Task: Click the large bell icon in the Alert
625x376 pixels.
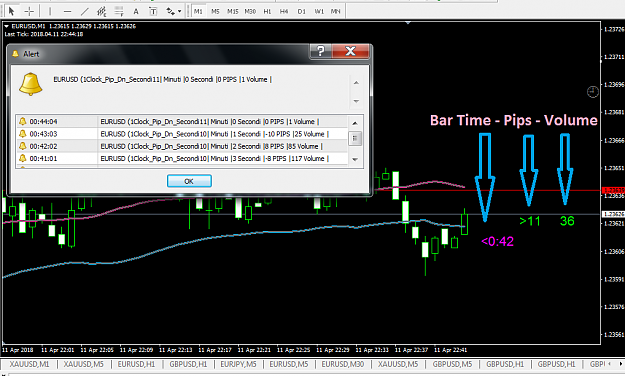Action: click(30, 84)
